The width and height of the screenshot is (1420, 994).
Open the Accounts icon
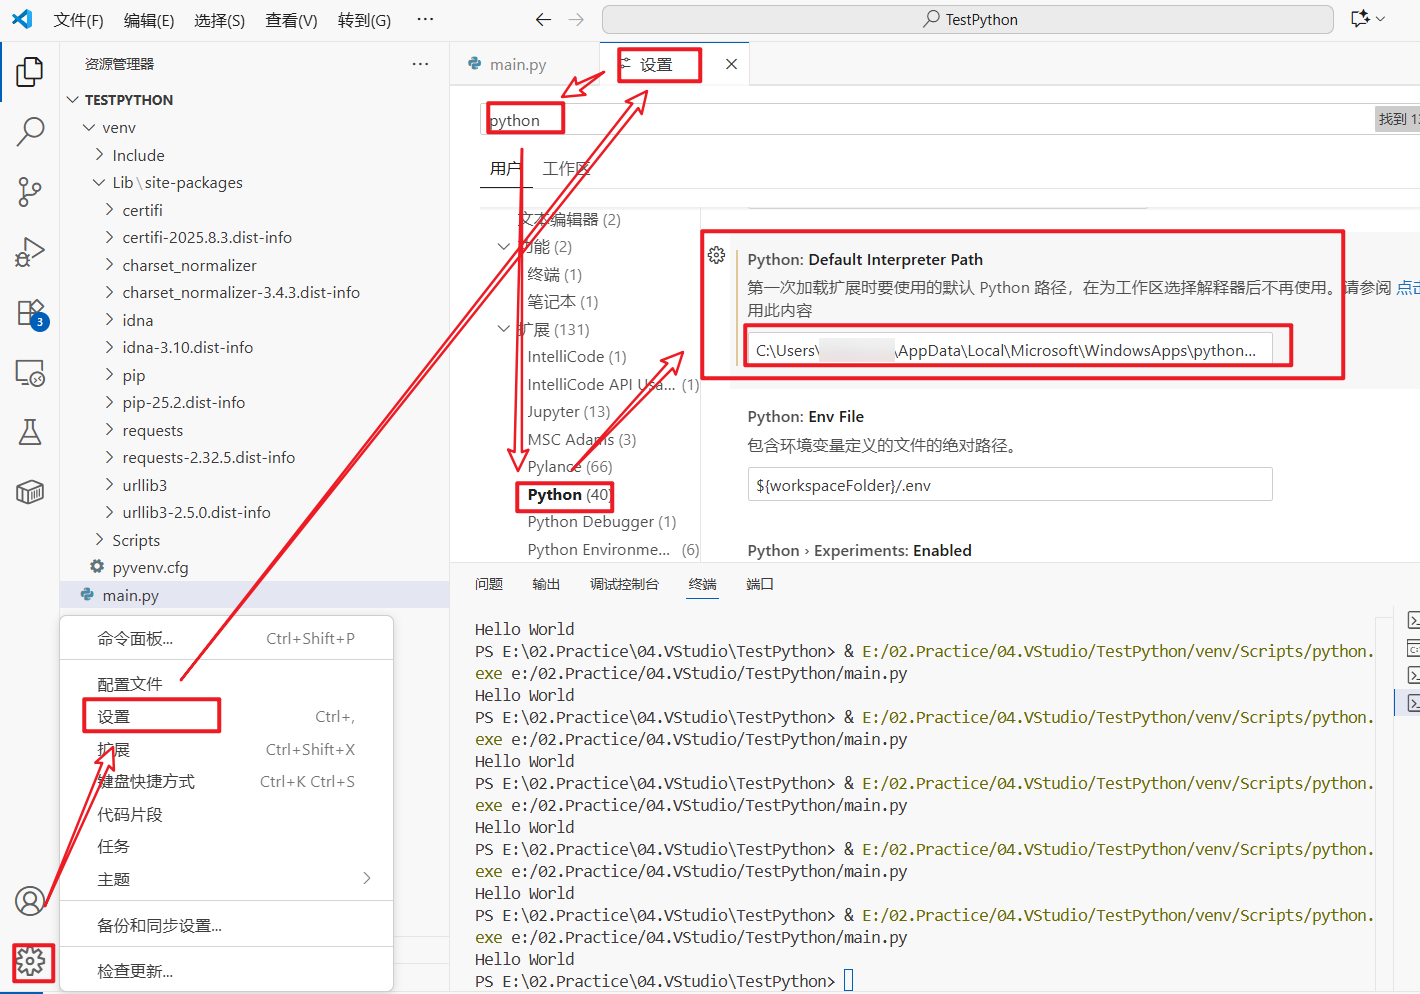[30, 901]
